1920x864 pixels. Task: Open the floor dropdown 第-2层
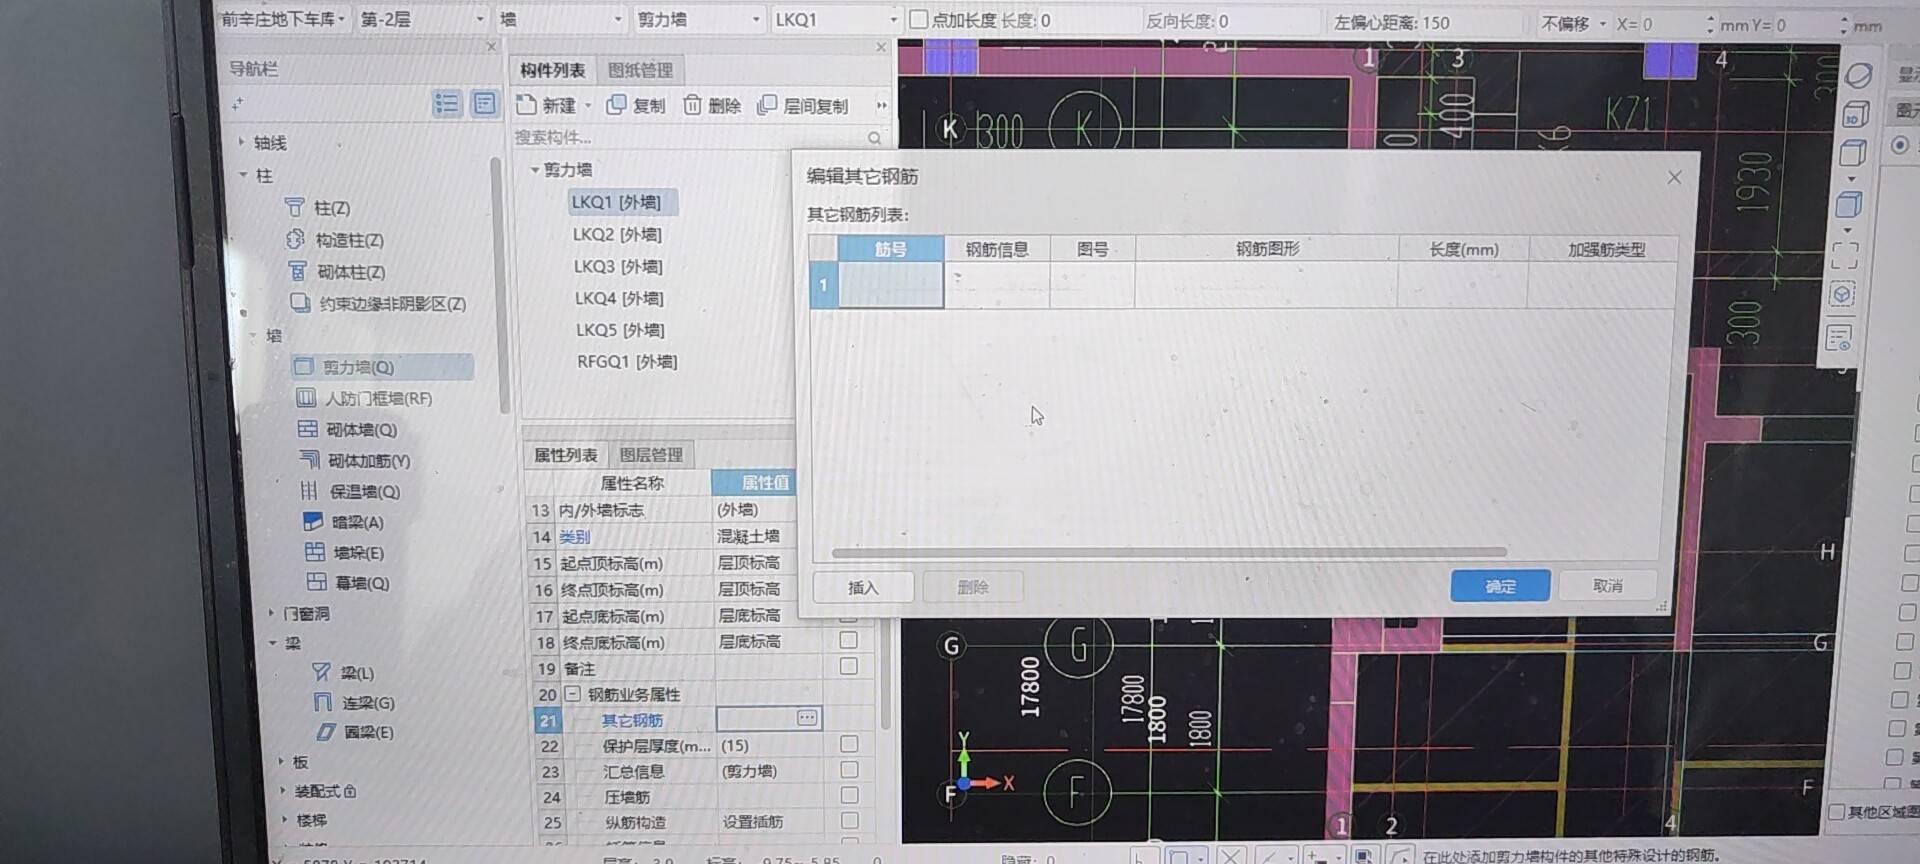click(x=422, y=19)
